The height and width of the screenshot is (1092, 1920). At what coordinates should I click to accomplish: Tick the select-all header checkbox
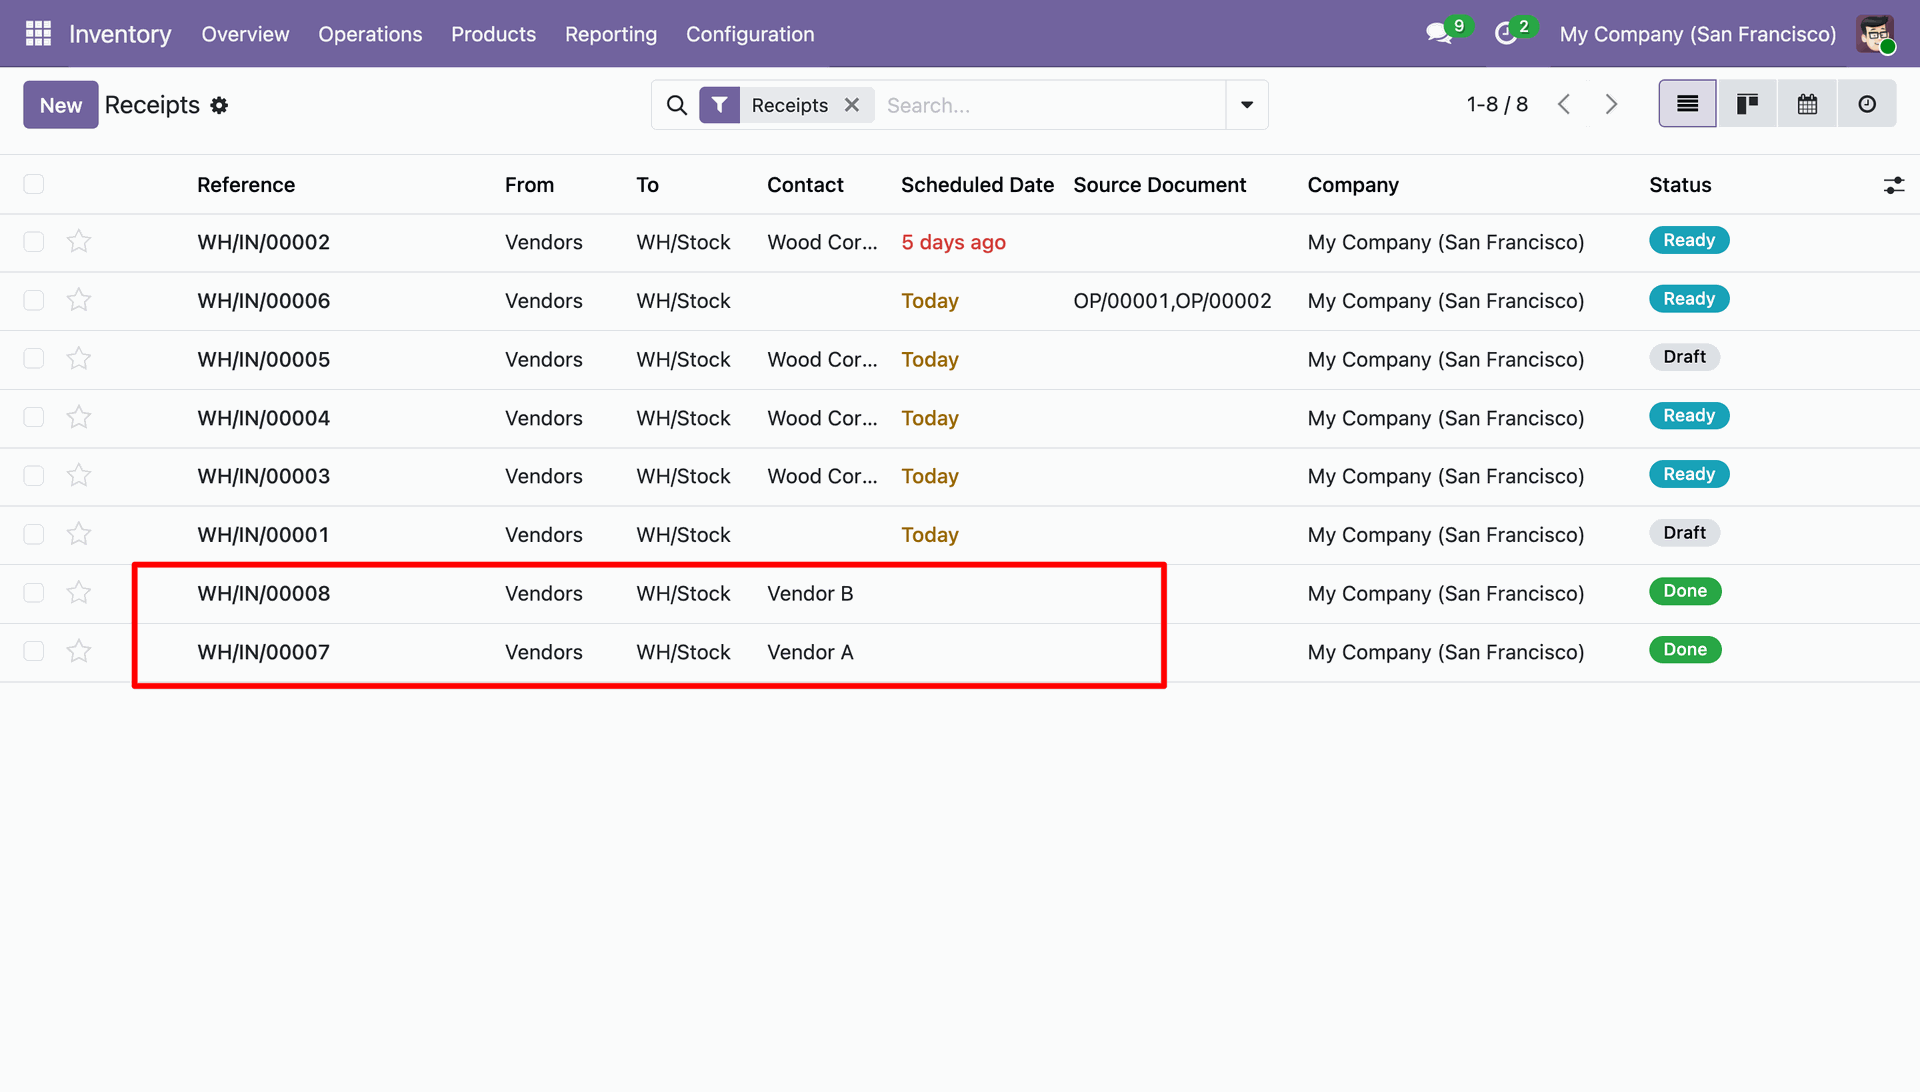pyautogui.click(x=34, y=184)
